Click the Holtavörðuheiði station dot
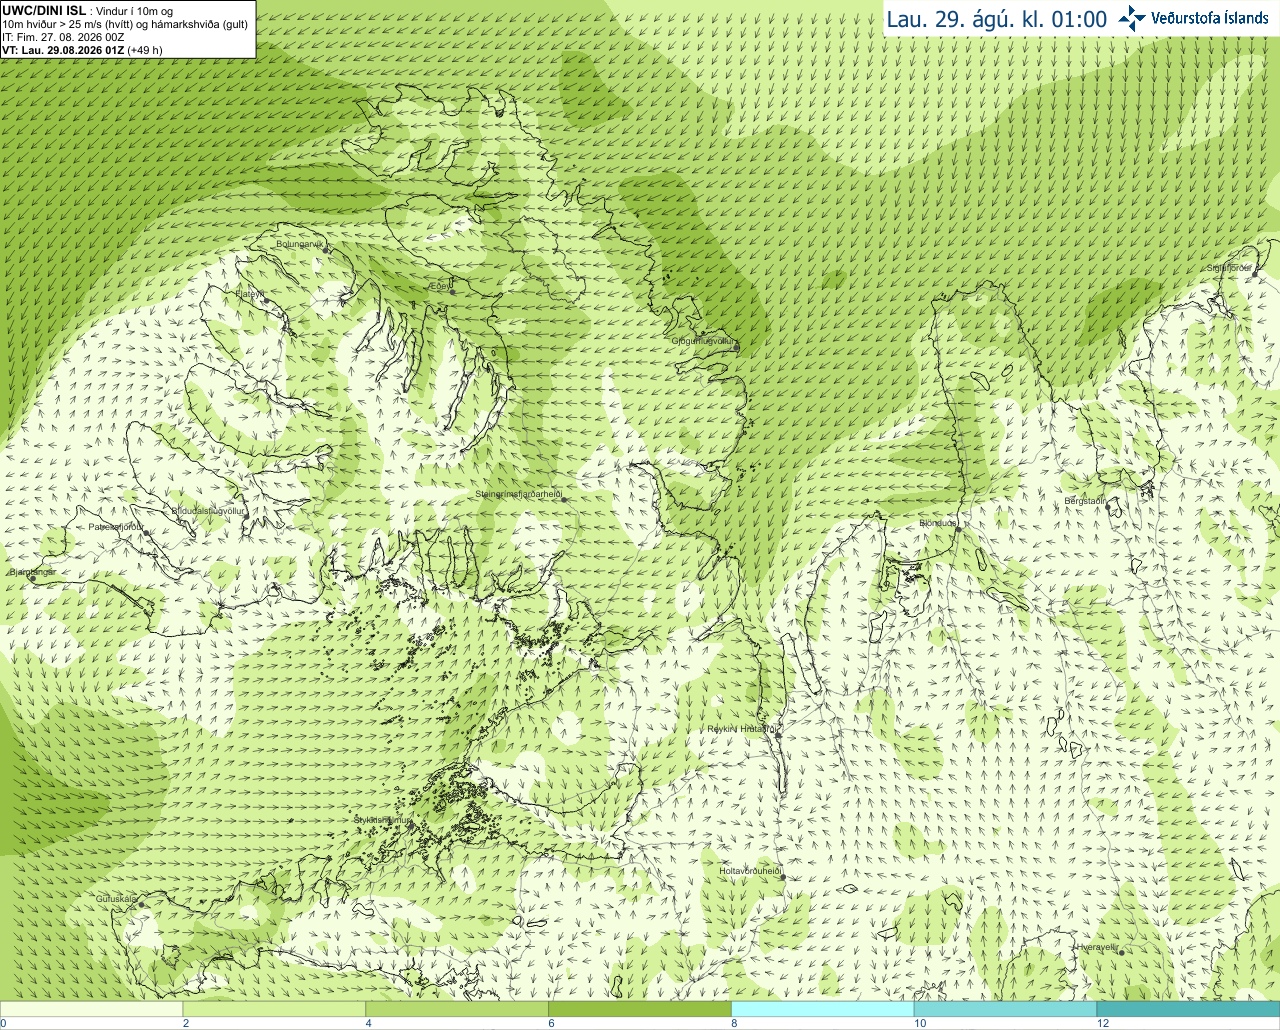This screenshot has width=1280, height=1030. (783, 878)
